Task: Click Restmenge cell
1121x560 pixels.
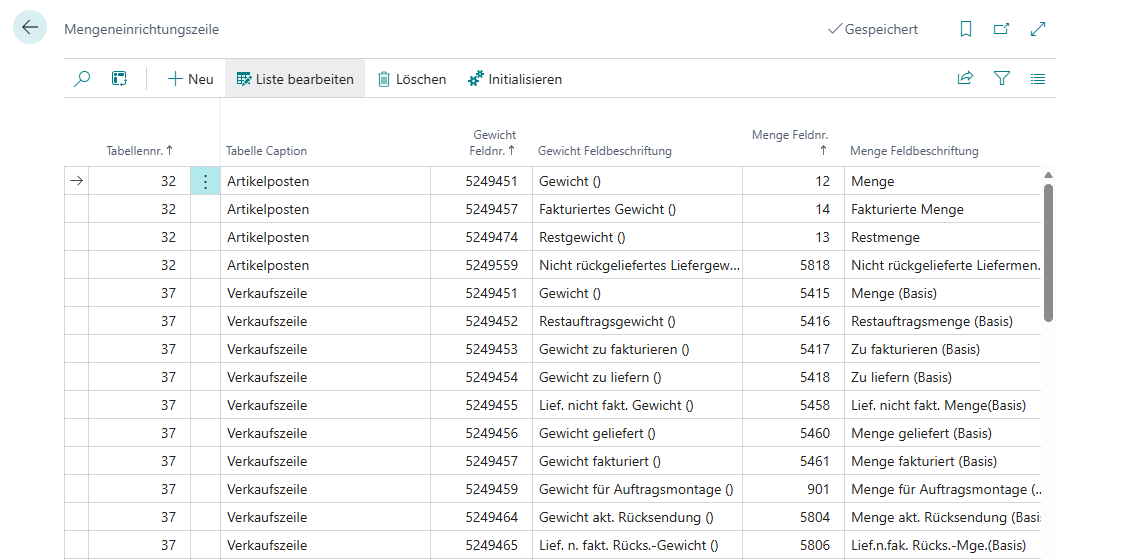Action: pyautogui.click(x=942, y=237)
